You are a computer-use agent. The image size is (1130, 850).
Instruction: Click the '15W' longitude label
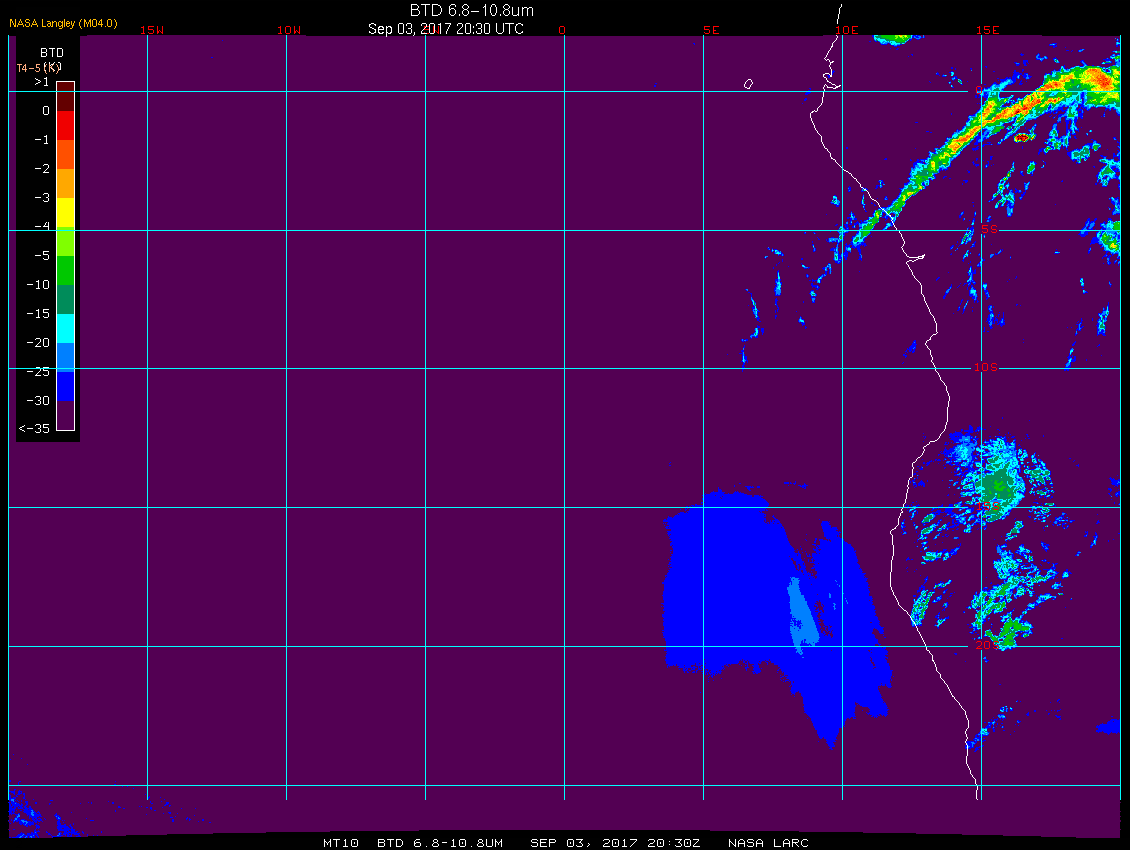tap(152, 30)
